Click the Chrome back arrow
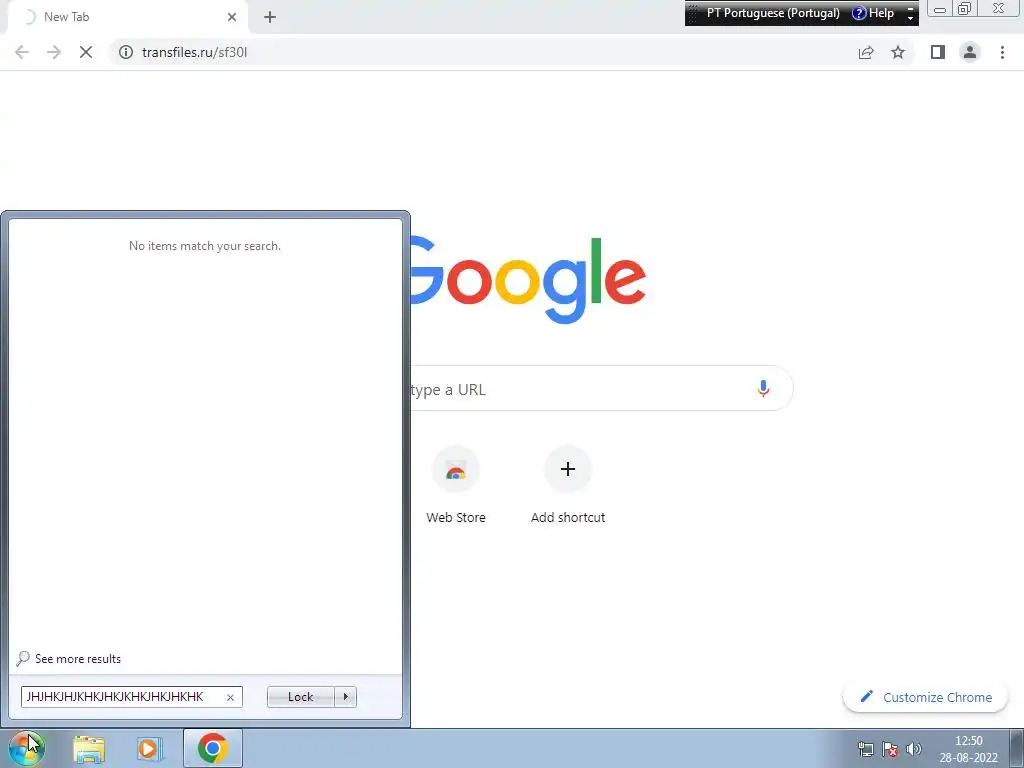This screenshot has height=768, width=1024. (22, 52)
